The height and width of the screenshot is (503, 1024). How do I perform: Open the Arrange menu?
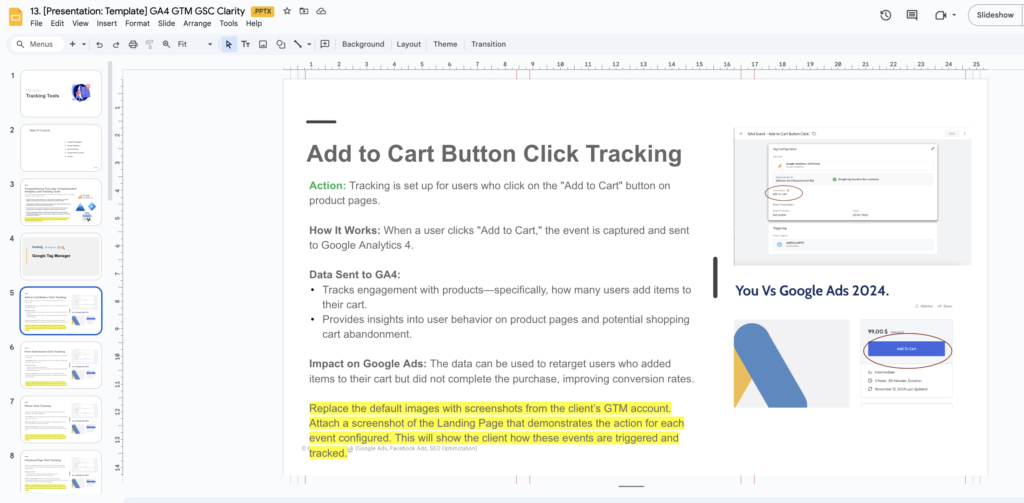[x=197, y=23]
